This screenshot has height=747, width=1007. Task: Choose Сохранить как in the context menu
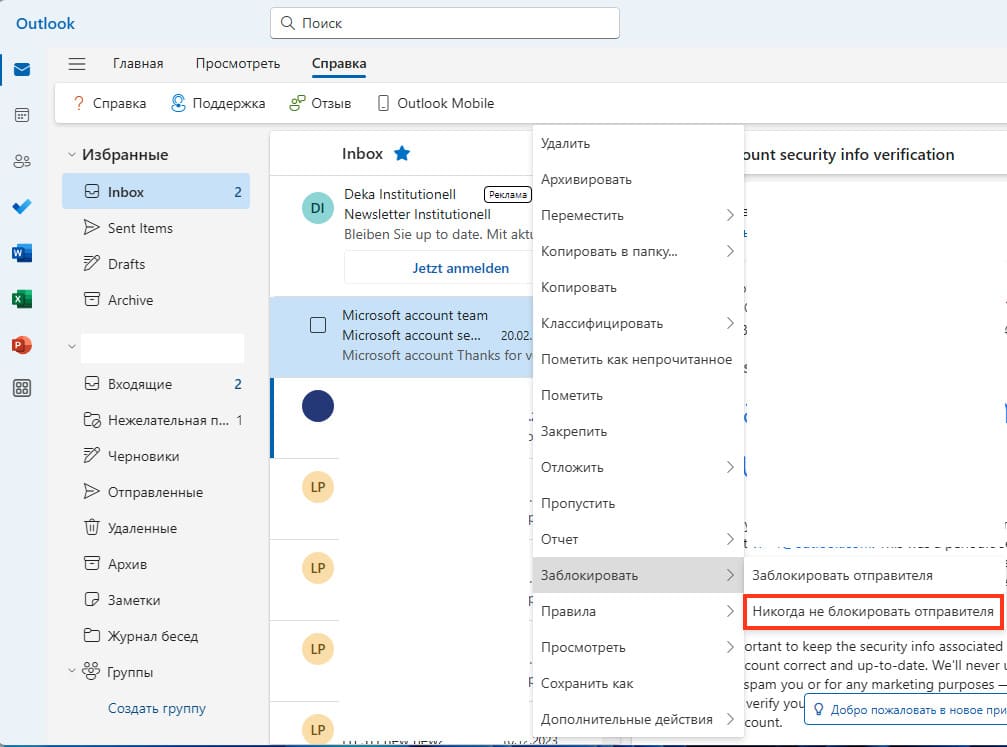(x=638, y=683)
